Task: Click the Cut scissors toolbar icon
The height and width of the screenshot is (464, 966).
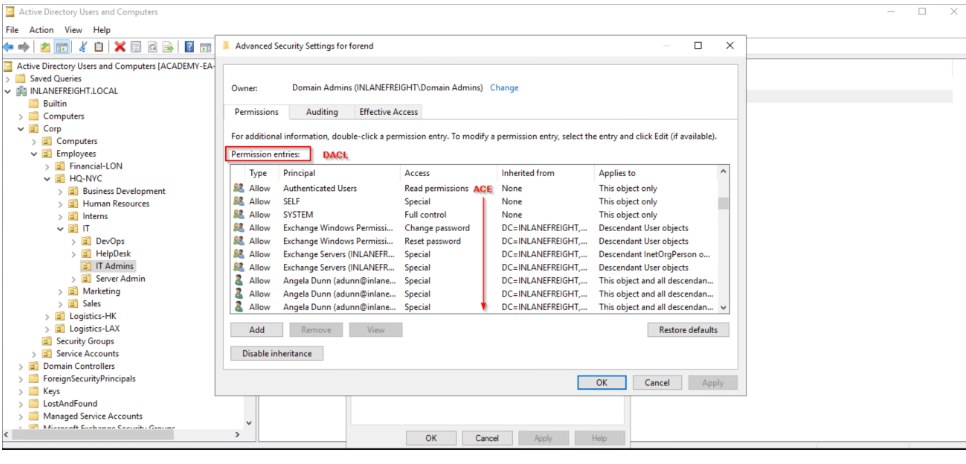Action: pyautogui.click(x=83, y=47)
